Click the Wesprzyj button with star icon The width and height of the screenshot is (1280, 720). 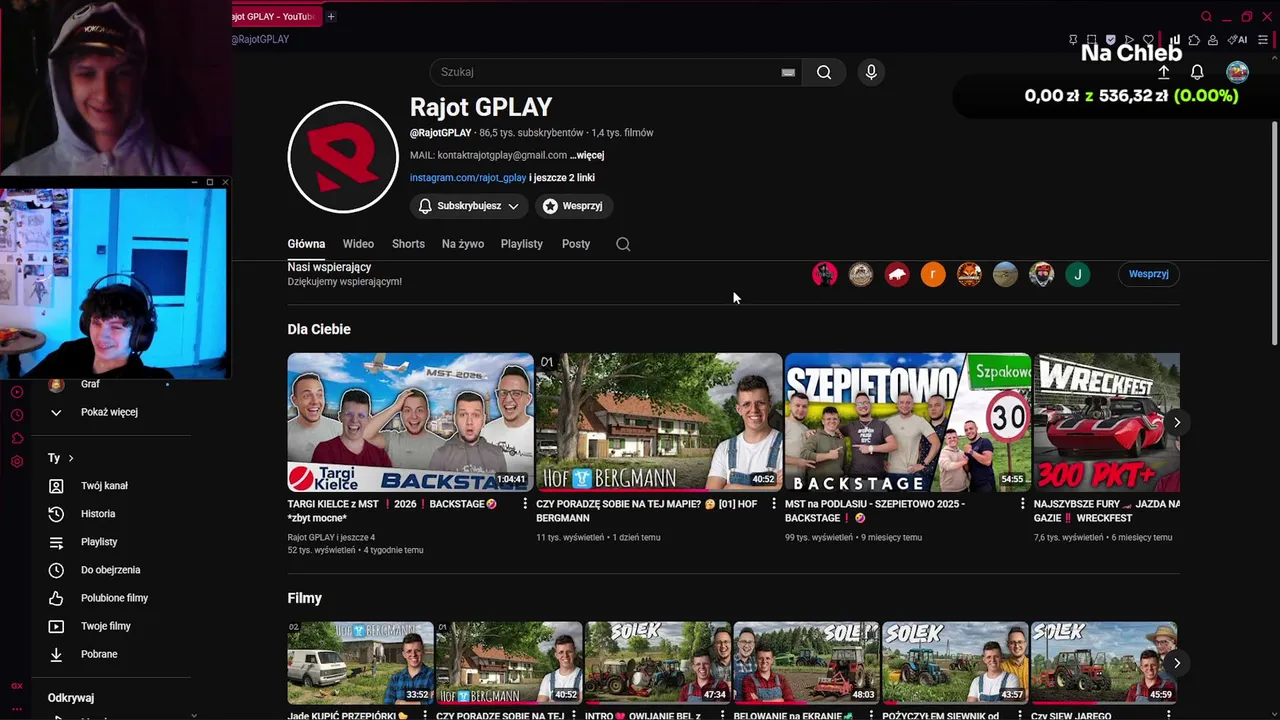pyautogui.click(x=573, y=206)
